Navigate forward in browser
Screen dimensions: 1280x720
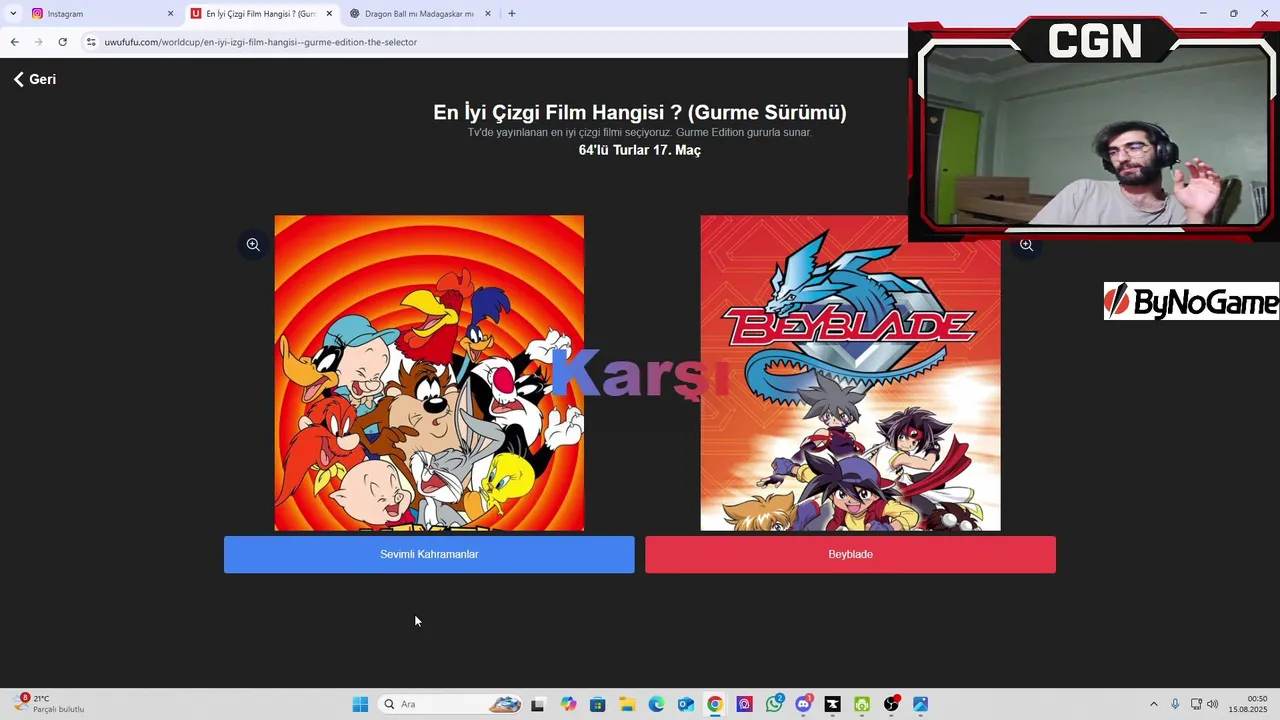point(38,42)
